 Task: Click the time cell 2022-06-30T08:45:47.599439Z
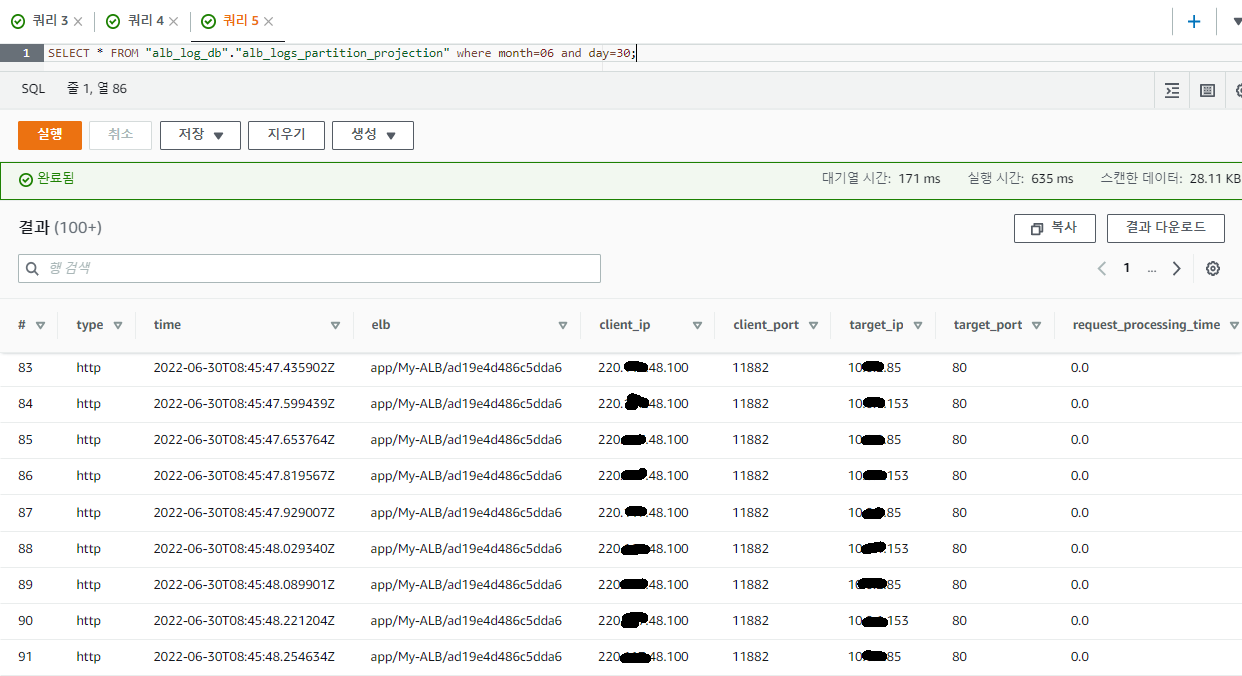pos(244,404)
